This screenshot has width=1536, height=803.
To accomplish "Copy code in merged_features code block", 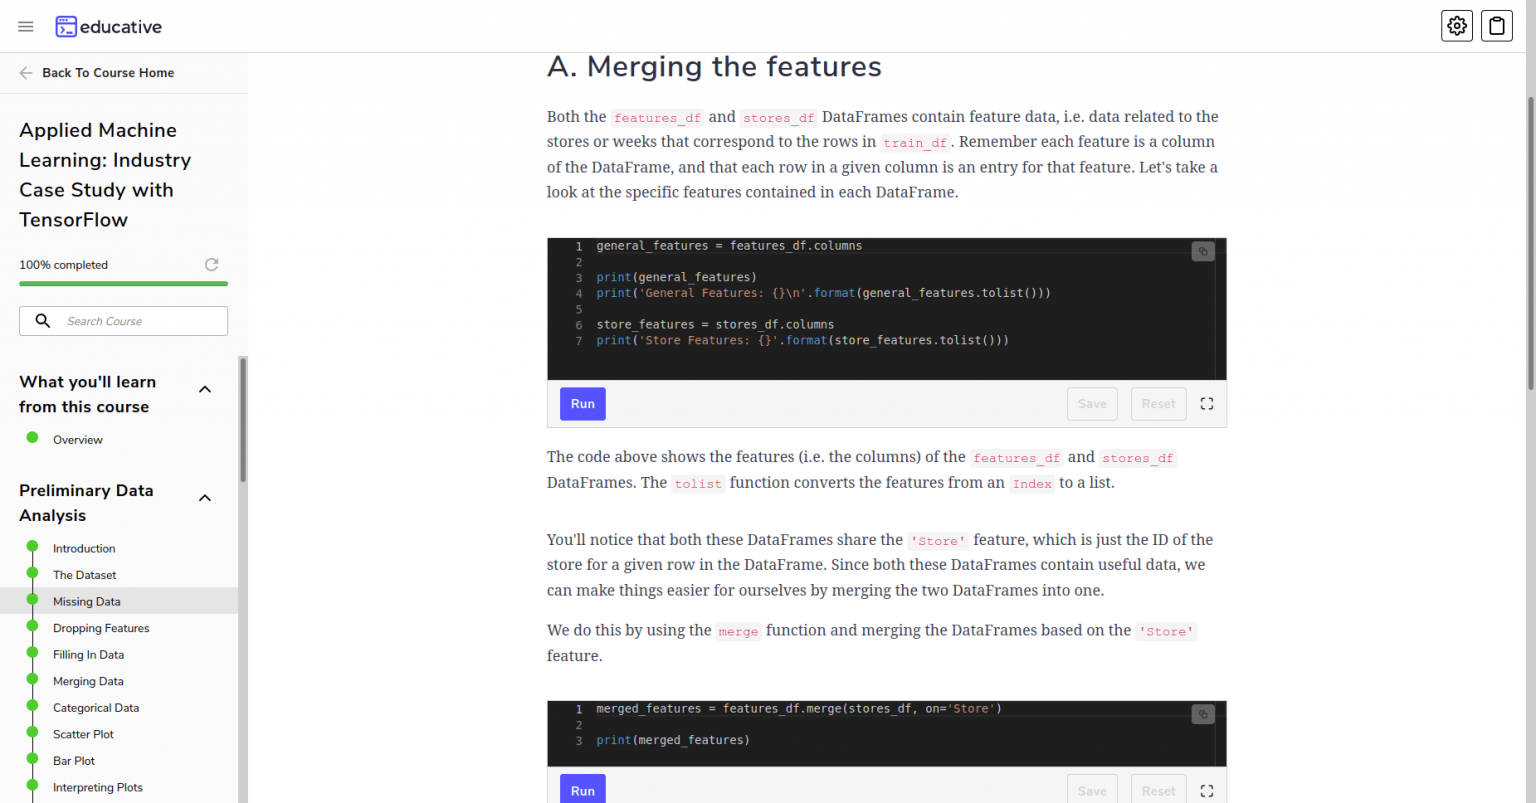I will coord(1203,715).
